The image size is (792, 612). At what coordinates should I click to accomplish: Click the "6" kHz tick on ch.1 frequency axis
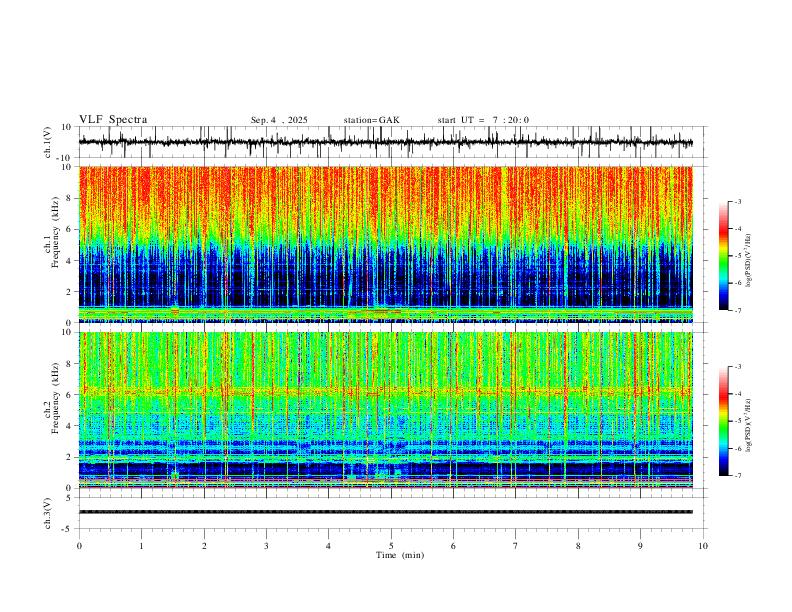click(70, 229)
